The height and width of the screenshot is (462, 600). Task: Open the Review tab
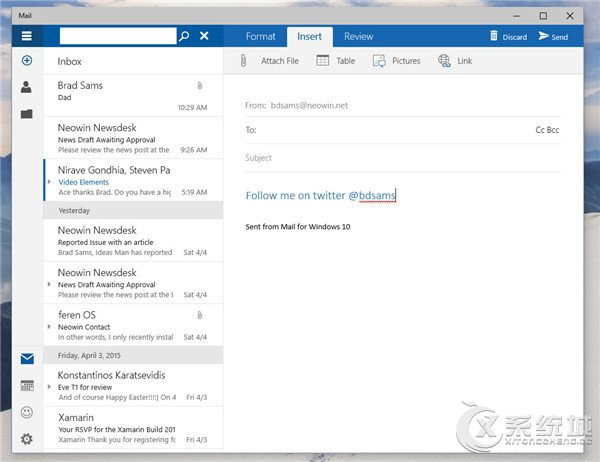pyautogui.click(x=358, y=36)
